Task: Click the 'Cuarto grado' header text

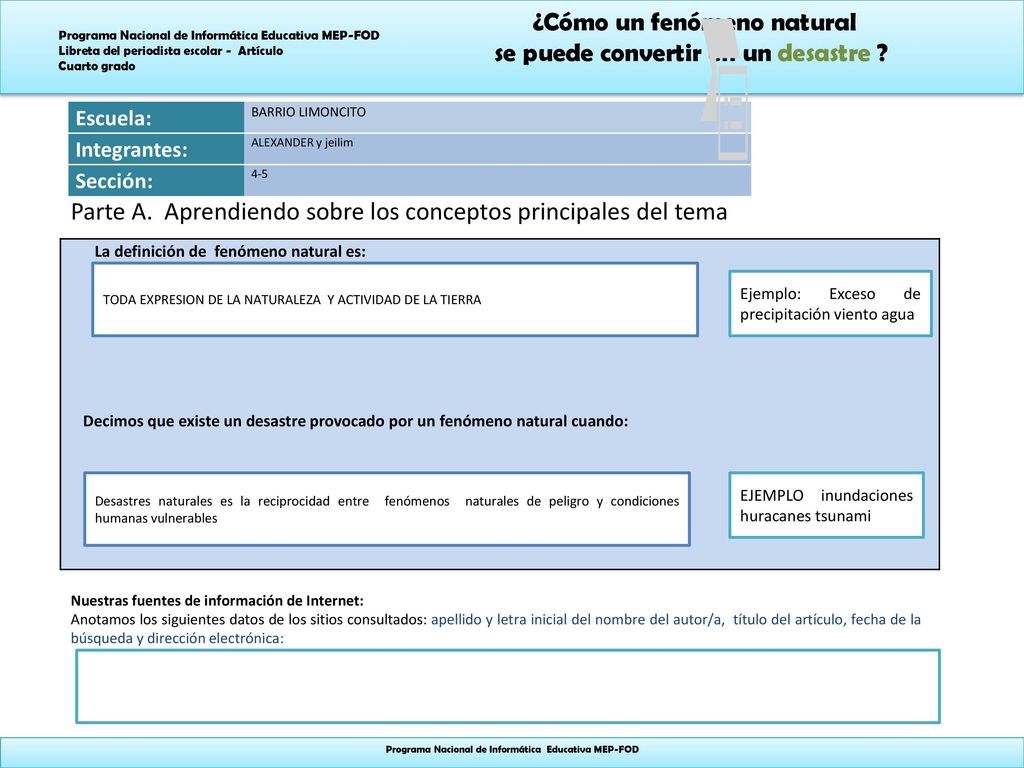Action: click(x=97, y=66)
